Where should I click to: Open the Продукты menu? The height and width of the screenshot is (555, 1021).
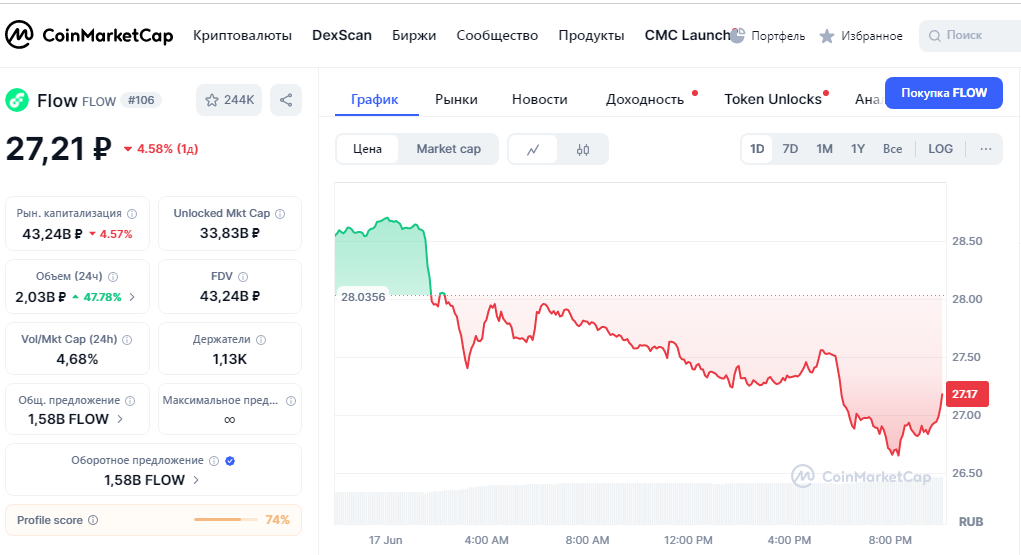(x=591, y=36)
